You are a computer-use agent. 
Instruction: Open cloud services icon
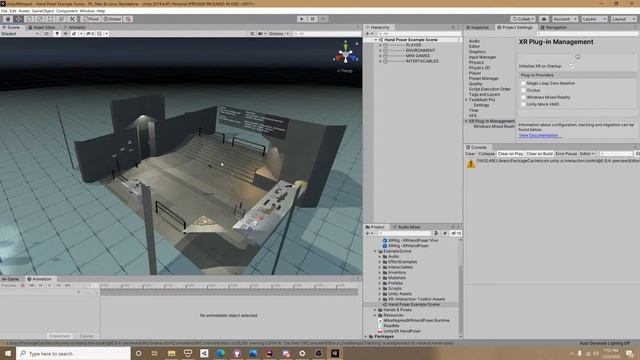(x=544, y=19)
